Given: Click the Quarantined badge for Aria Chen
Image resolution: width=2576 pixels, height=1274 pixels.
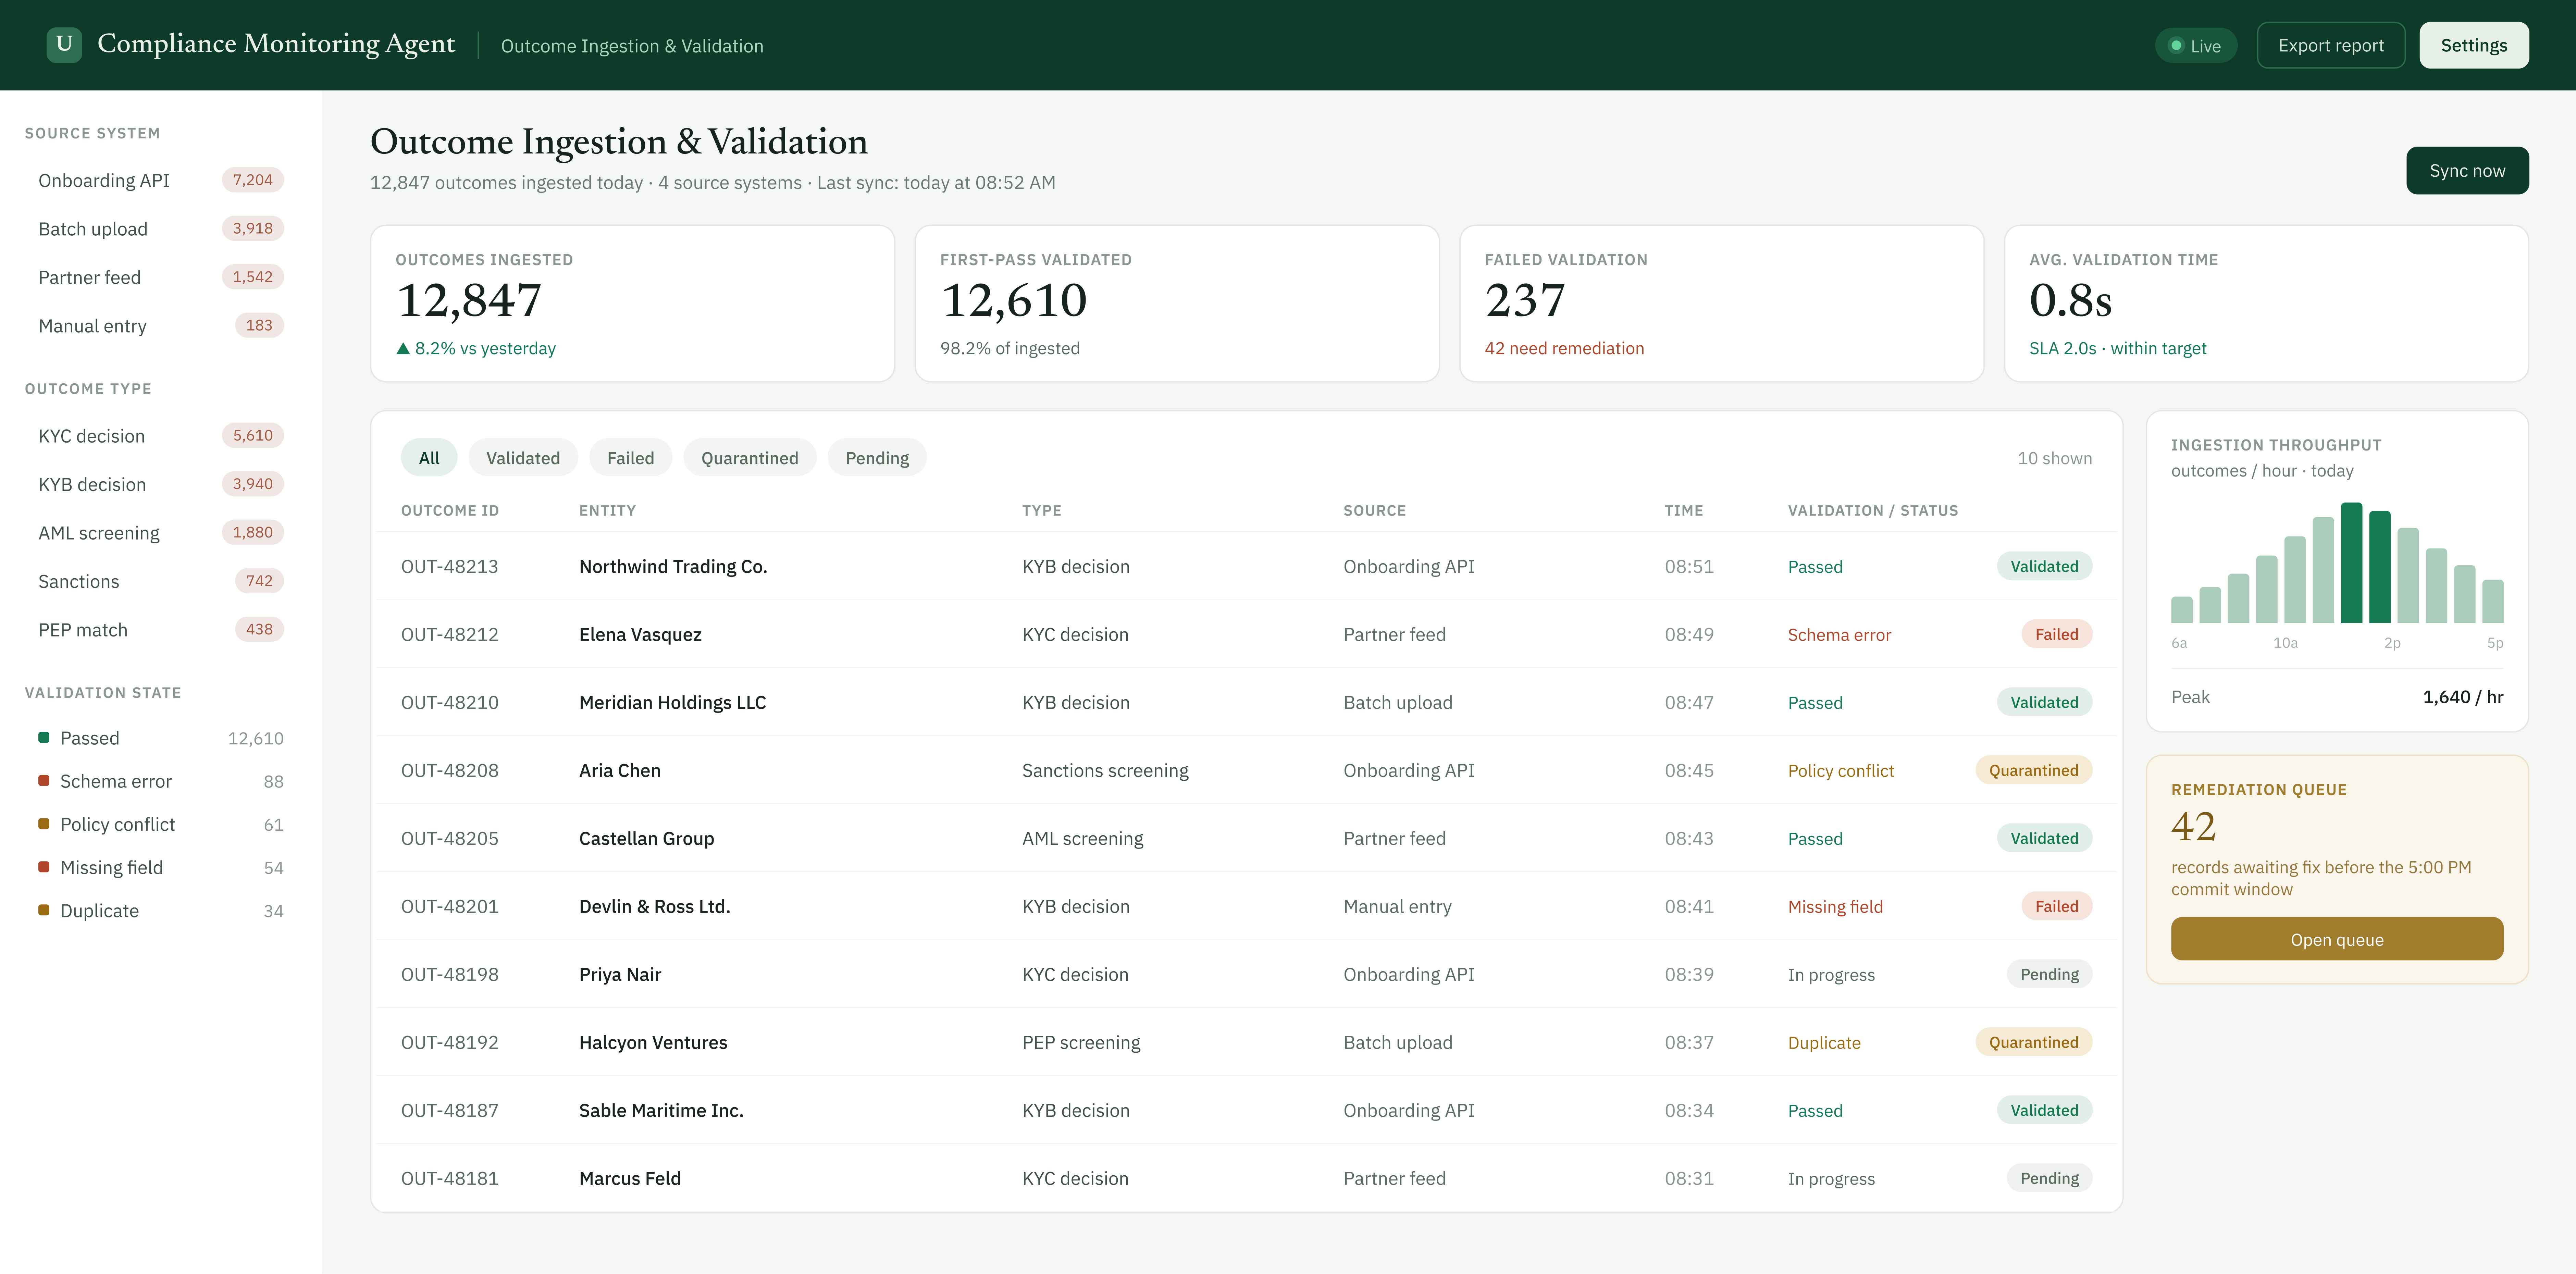Looking at the screenshot, I should [x=2033, y=770].
